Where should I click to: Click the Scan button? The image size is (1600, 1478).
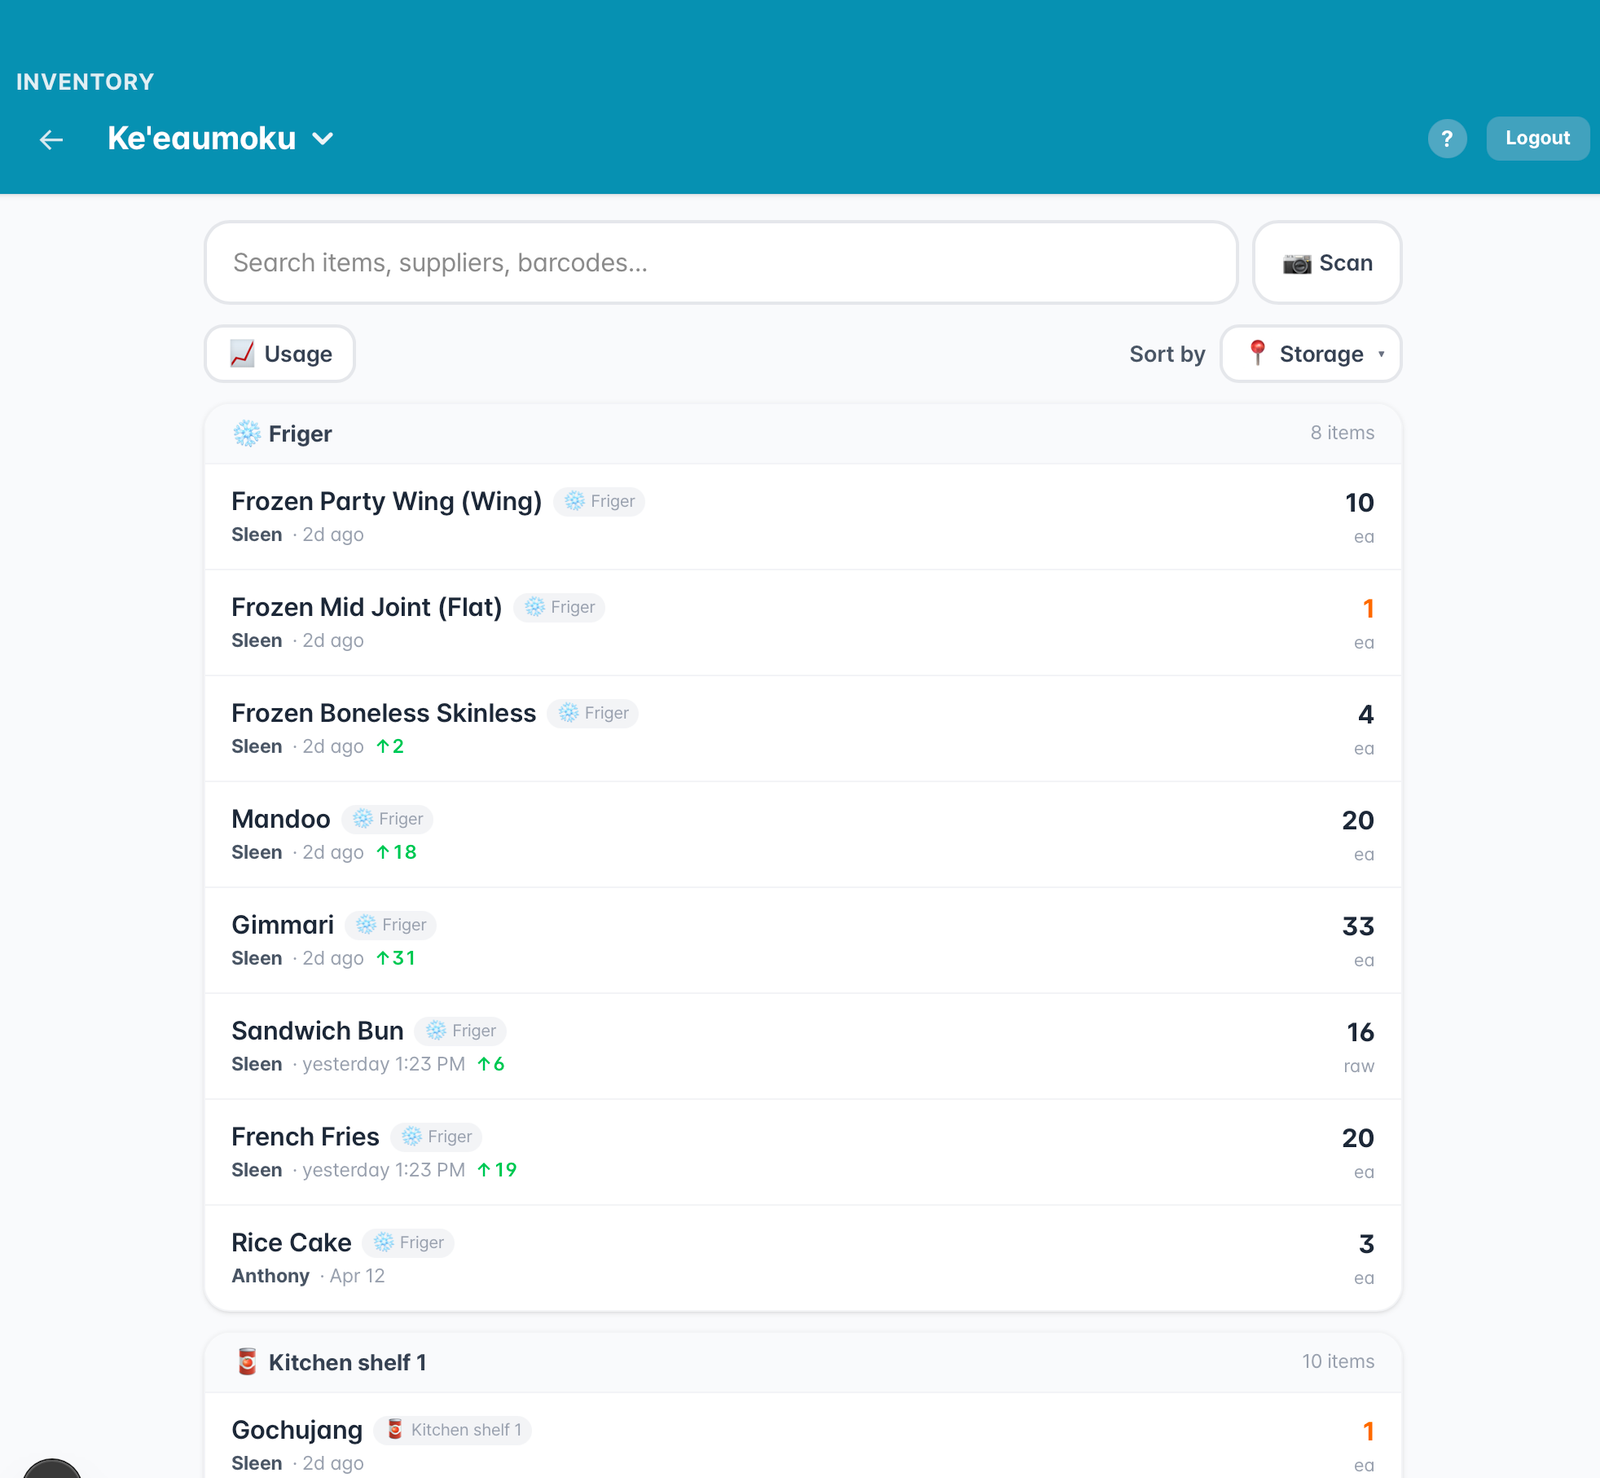click(1327, 262)
